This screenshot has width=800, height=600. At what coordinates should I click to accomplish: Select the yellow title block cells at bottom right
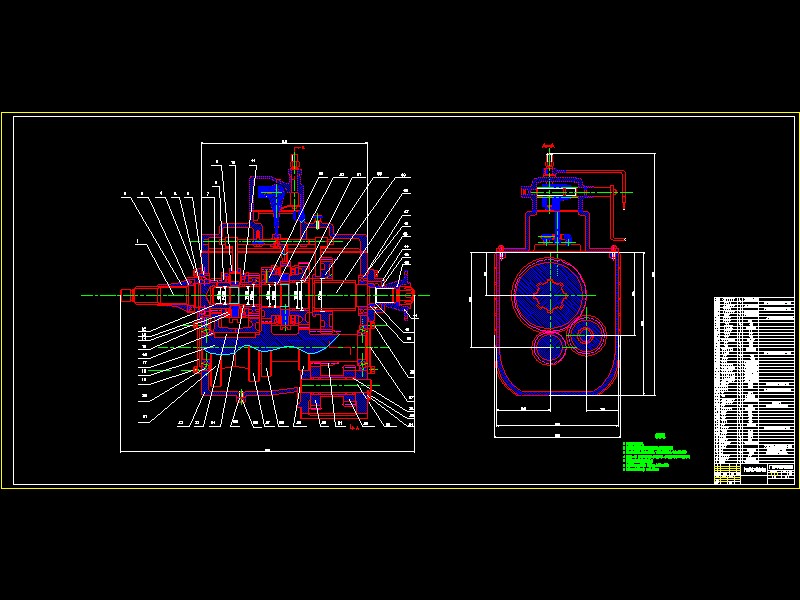click(727, 474)
